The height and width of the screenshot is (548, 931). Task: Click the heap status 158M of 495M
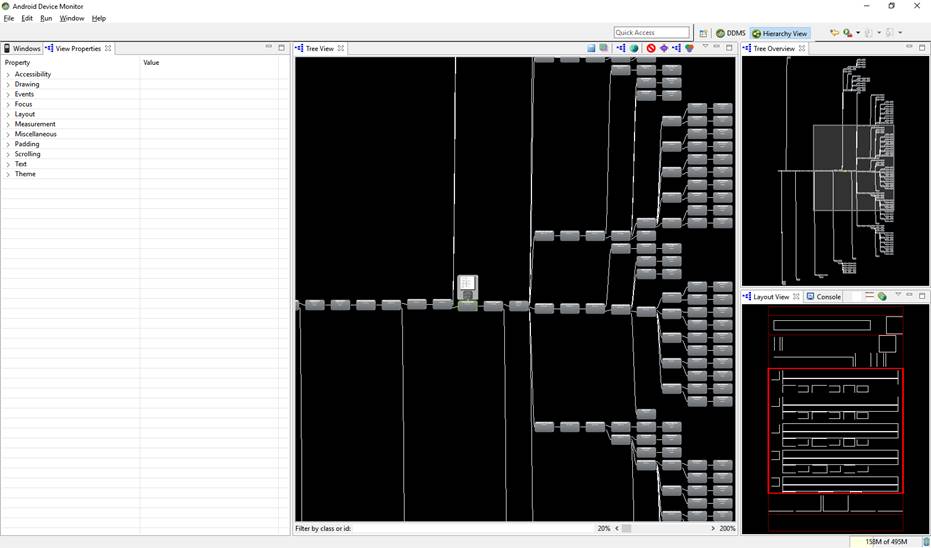(886, 541)
